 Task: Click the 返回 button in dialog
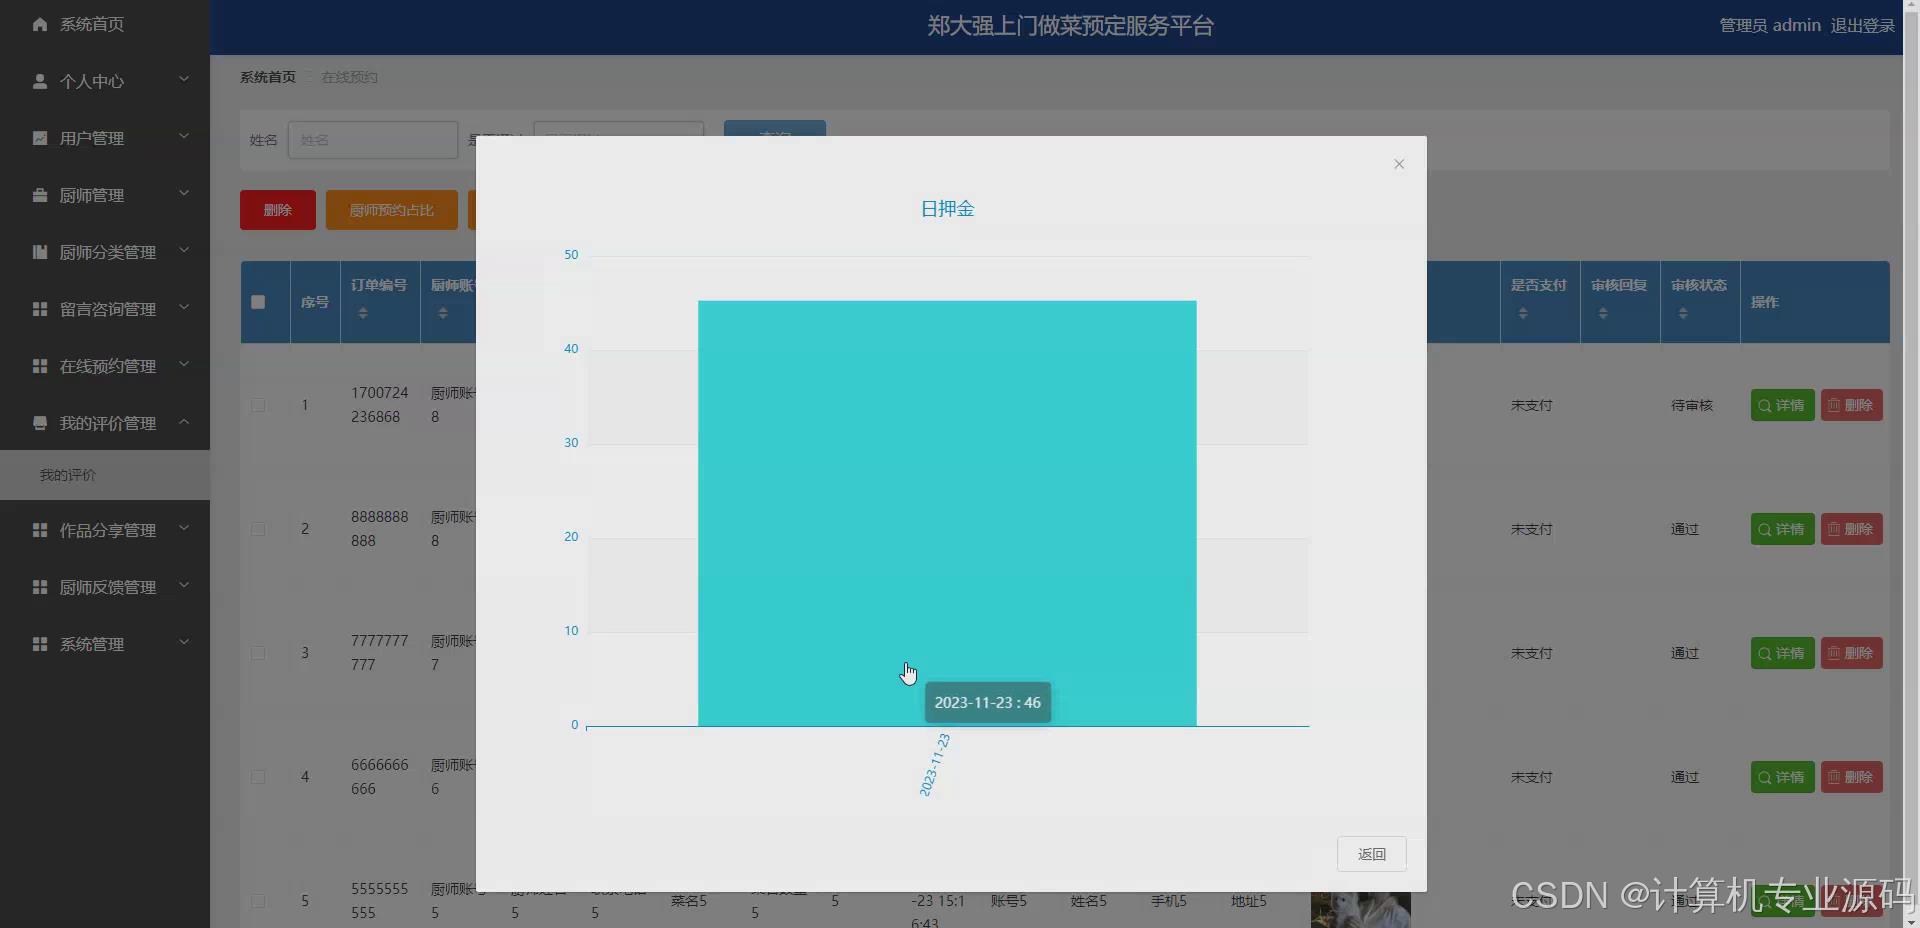[x=1371, y=854]
